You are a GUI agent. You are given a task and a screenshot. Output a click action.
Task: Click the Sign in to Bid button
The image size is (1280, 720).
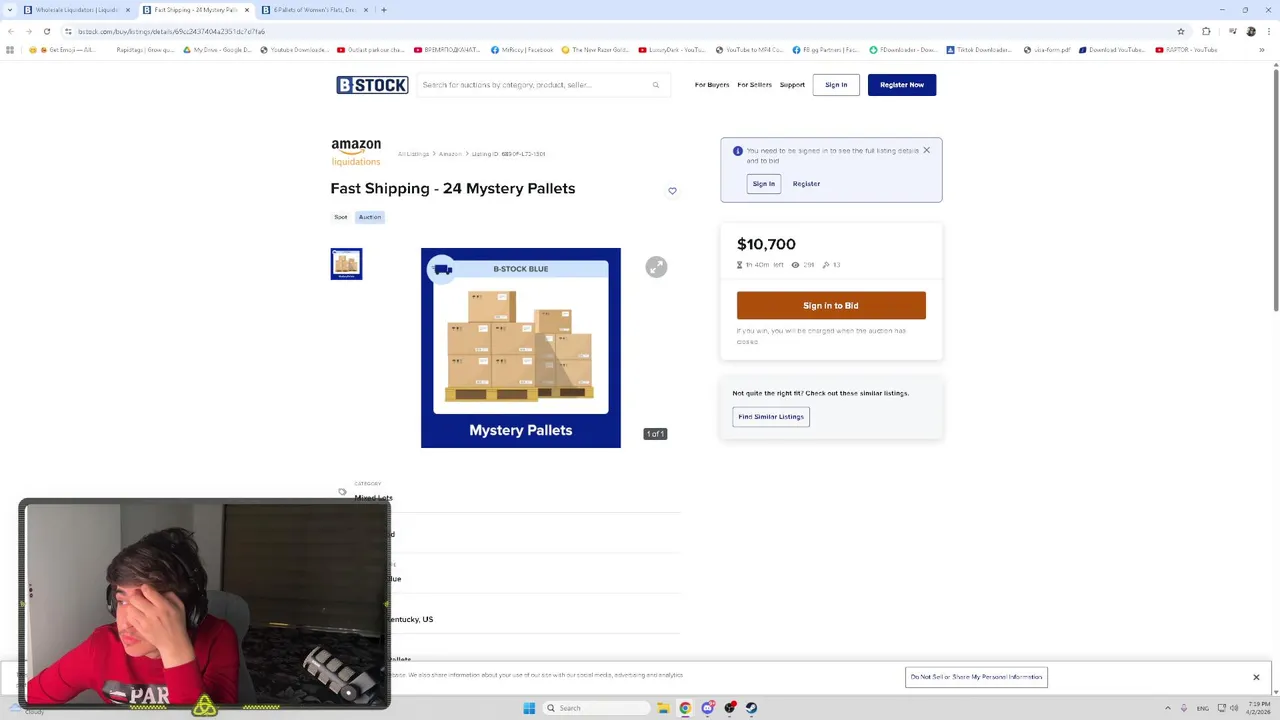[x=831, y=306]
